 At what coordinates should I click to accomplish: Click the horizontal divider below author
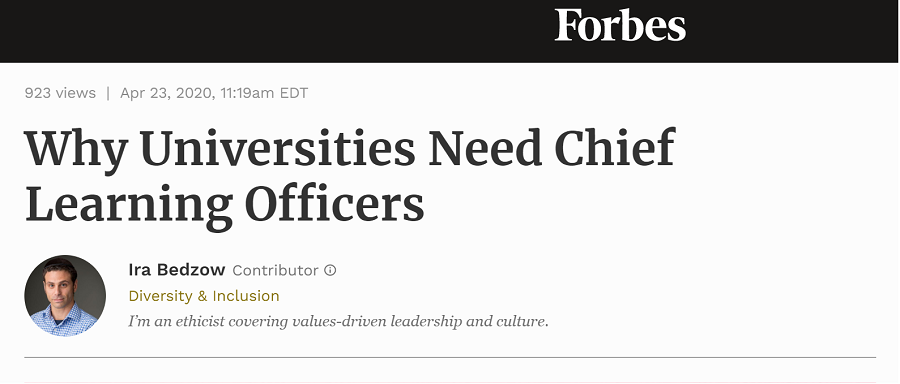(x=450, y=357)
